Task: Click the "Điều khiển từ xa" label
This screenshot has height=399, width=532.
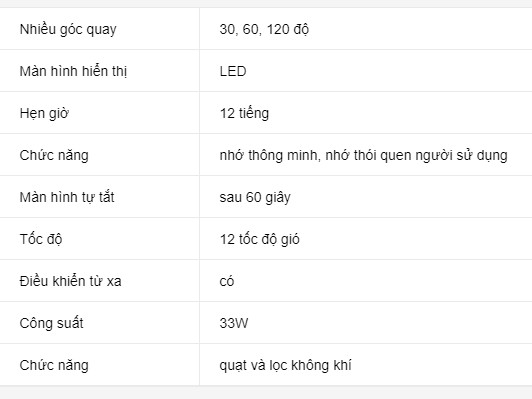Action: [71, 281]
